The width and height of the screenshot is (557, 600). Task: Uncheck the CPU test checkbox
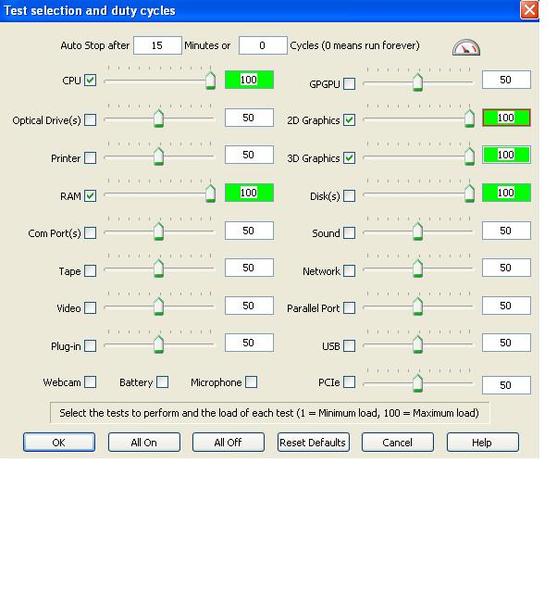[x=90, y=80]
